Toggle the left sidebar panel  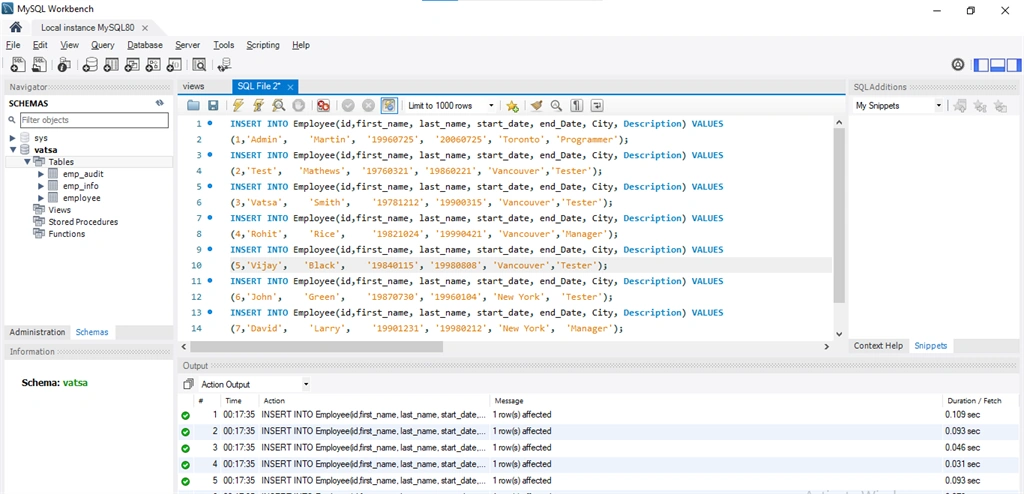[x=982, y=65]
